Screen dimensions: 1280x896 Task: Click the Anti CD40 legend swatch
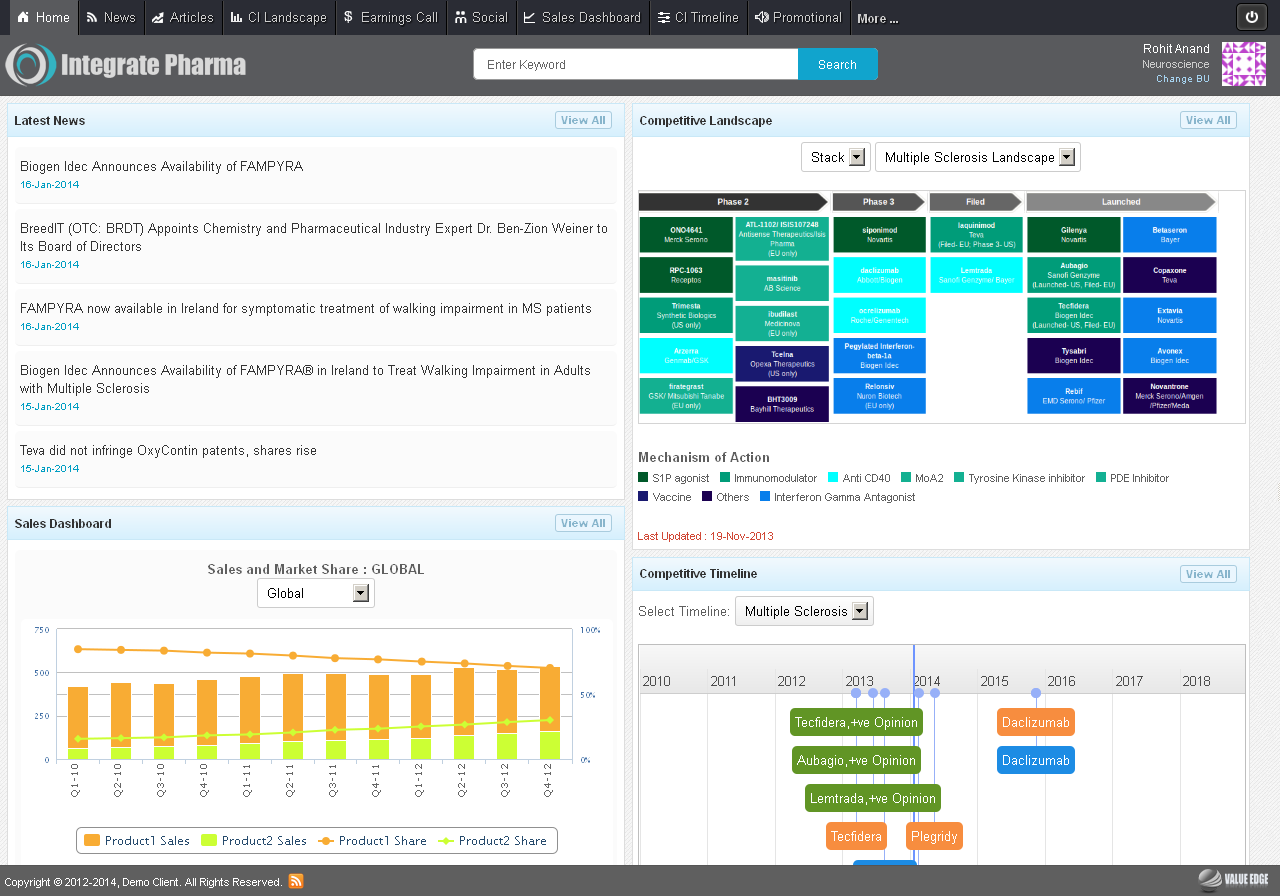pyautogui.click(x=831, y=478)
